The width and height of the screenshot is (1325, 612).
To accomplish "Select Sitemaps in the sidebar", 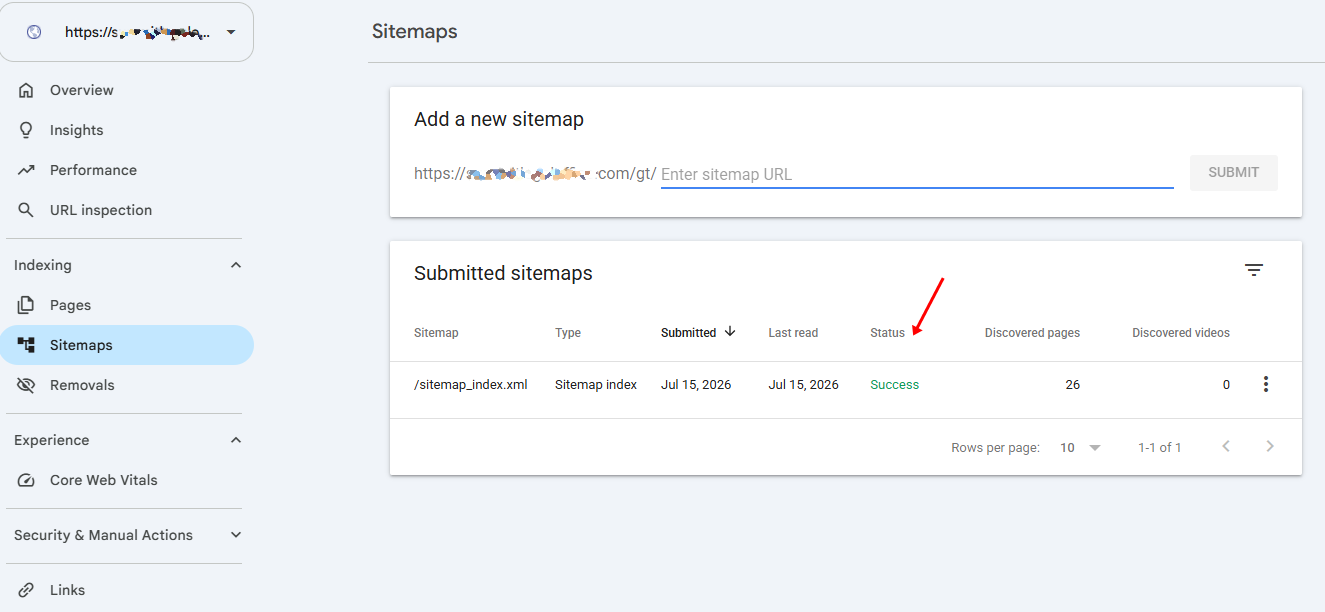I will coord(127,345).
